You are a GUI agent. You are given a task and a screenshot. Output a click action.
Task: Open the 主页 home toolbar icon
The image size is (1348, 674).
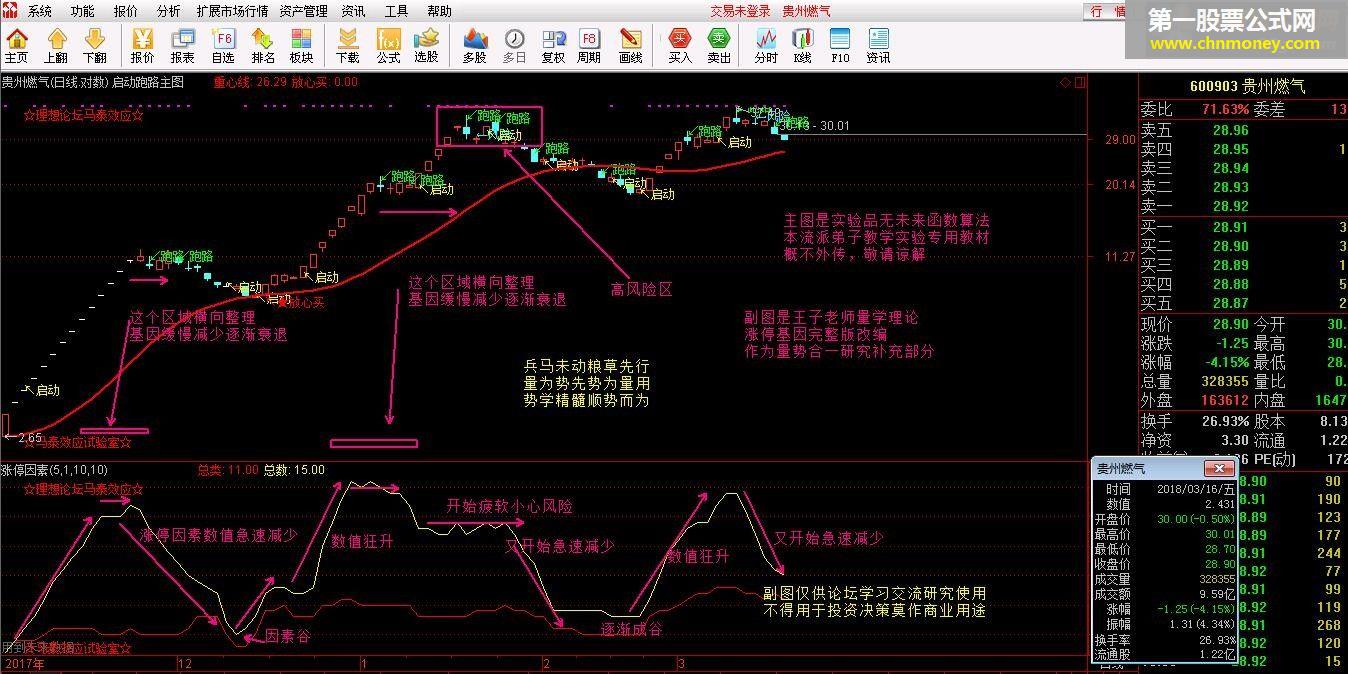[17, 46]
